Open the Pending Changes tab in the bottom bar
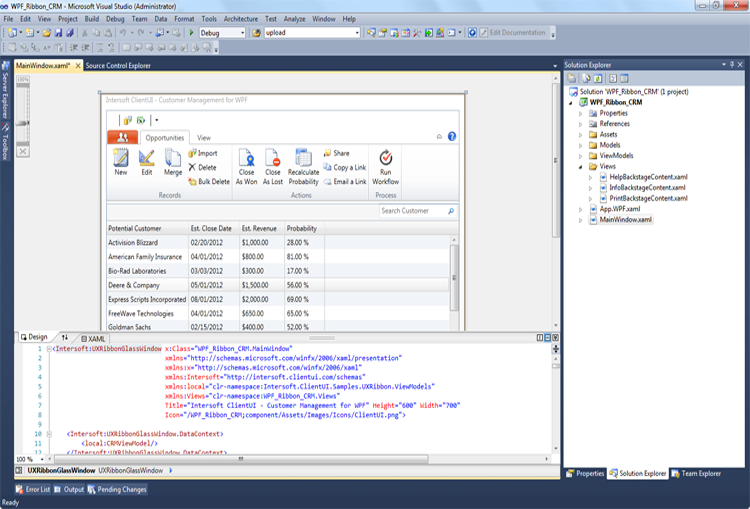This screenshot has width=750, height=509. pos(118,490)
